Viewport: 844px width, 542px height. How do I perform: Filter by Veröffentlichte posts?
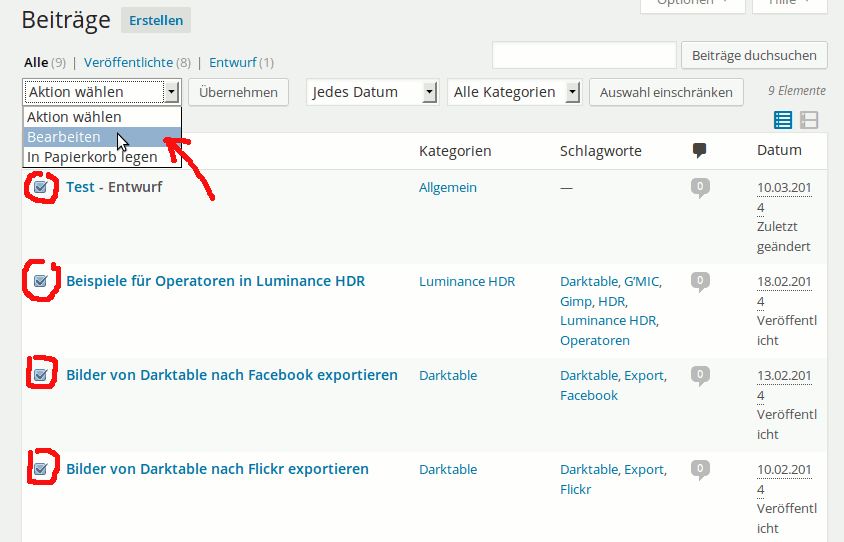[129, 62]
